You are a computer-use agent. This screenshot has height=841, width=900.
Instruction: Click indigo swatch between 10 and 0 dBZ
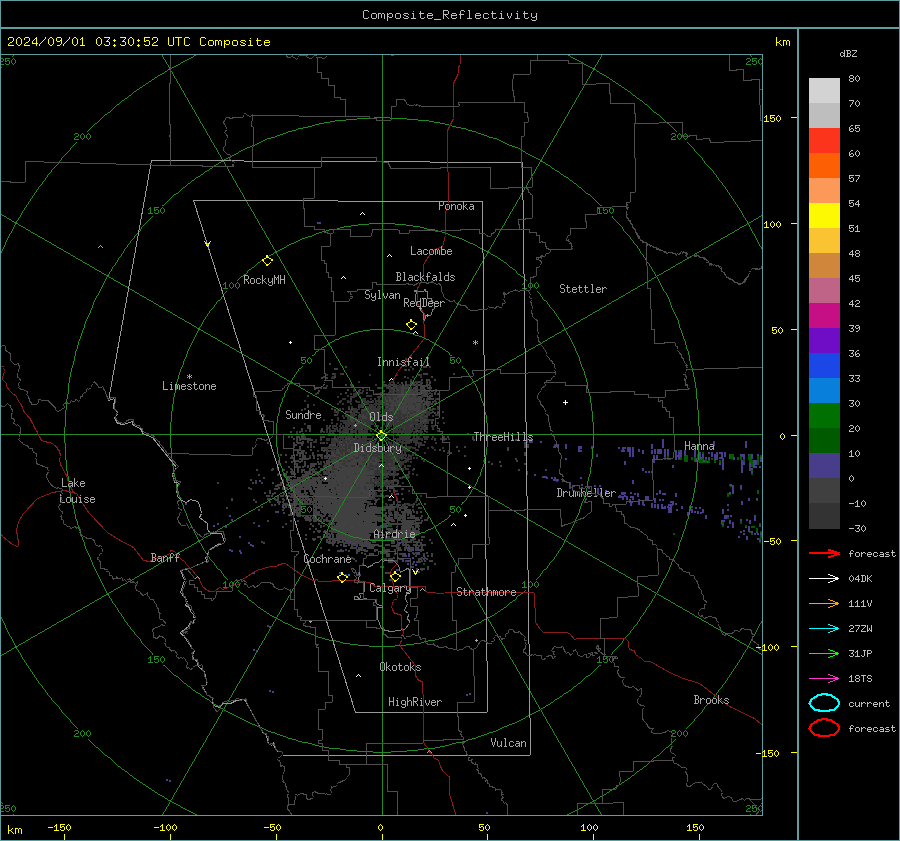(x=824, y=466)
